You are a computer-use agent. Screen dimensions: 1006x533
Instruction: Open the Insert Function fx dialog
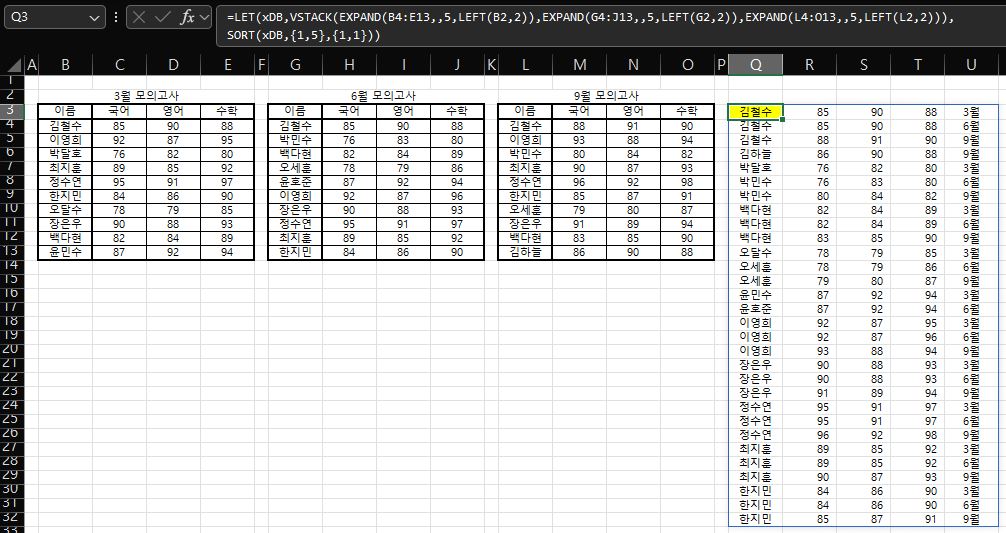pyautogui.click(x=188, y=17)
